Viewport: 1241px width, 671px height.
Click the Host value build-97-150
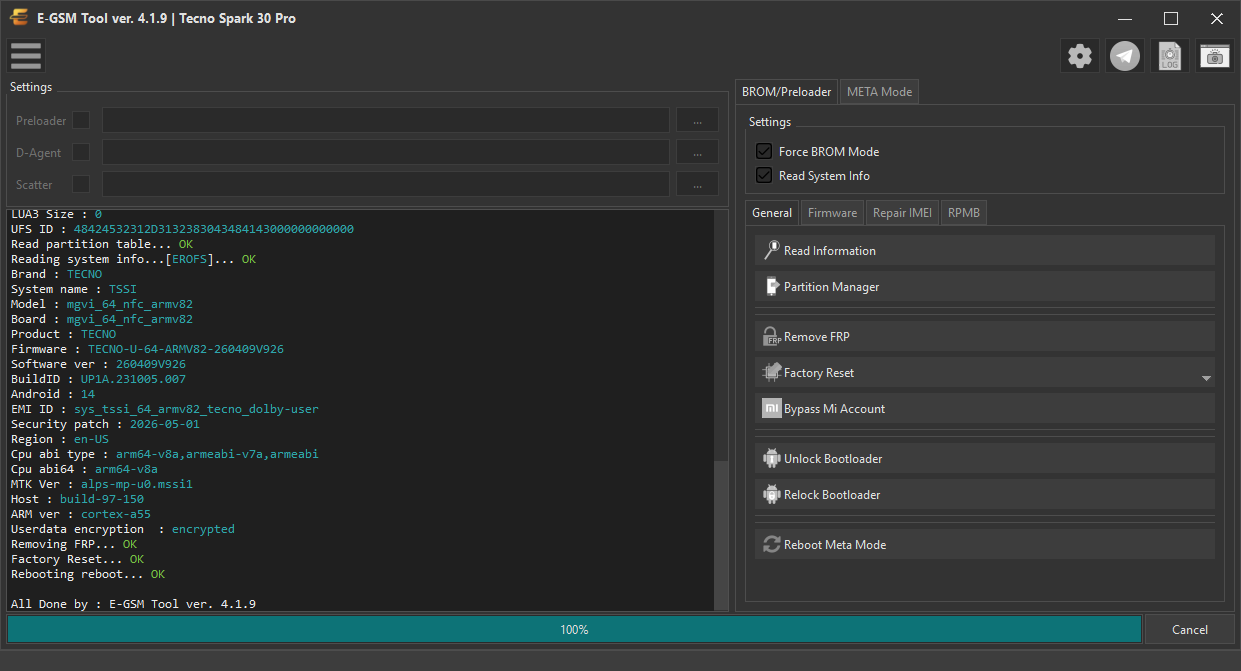coord(101,499)
